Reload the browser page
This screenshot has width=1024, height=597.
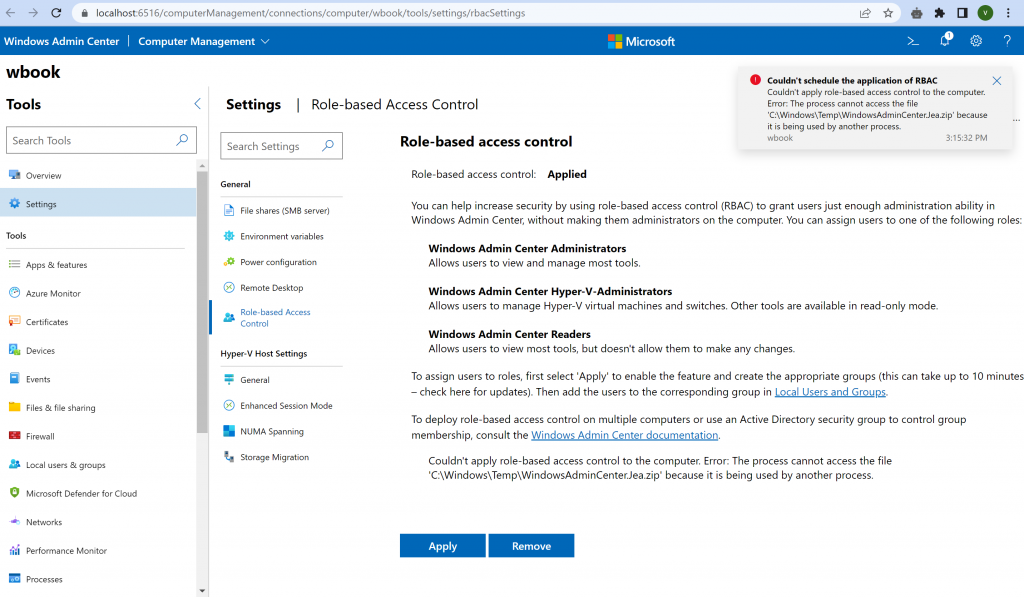click(x=56, y=12)
